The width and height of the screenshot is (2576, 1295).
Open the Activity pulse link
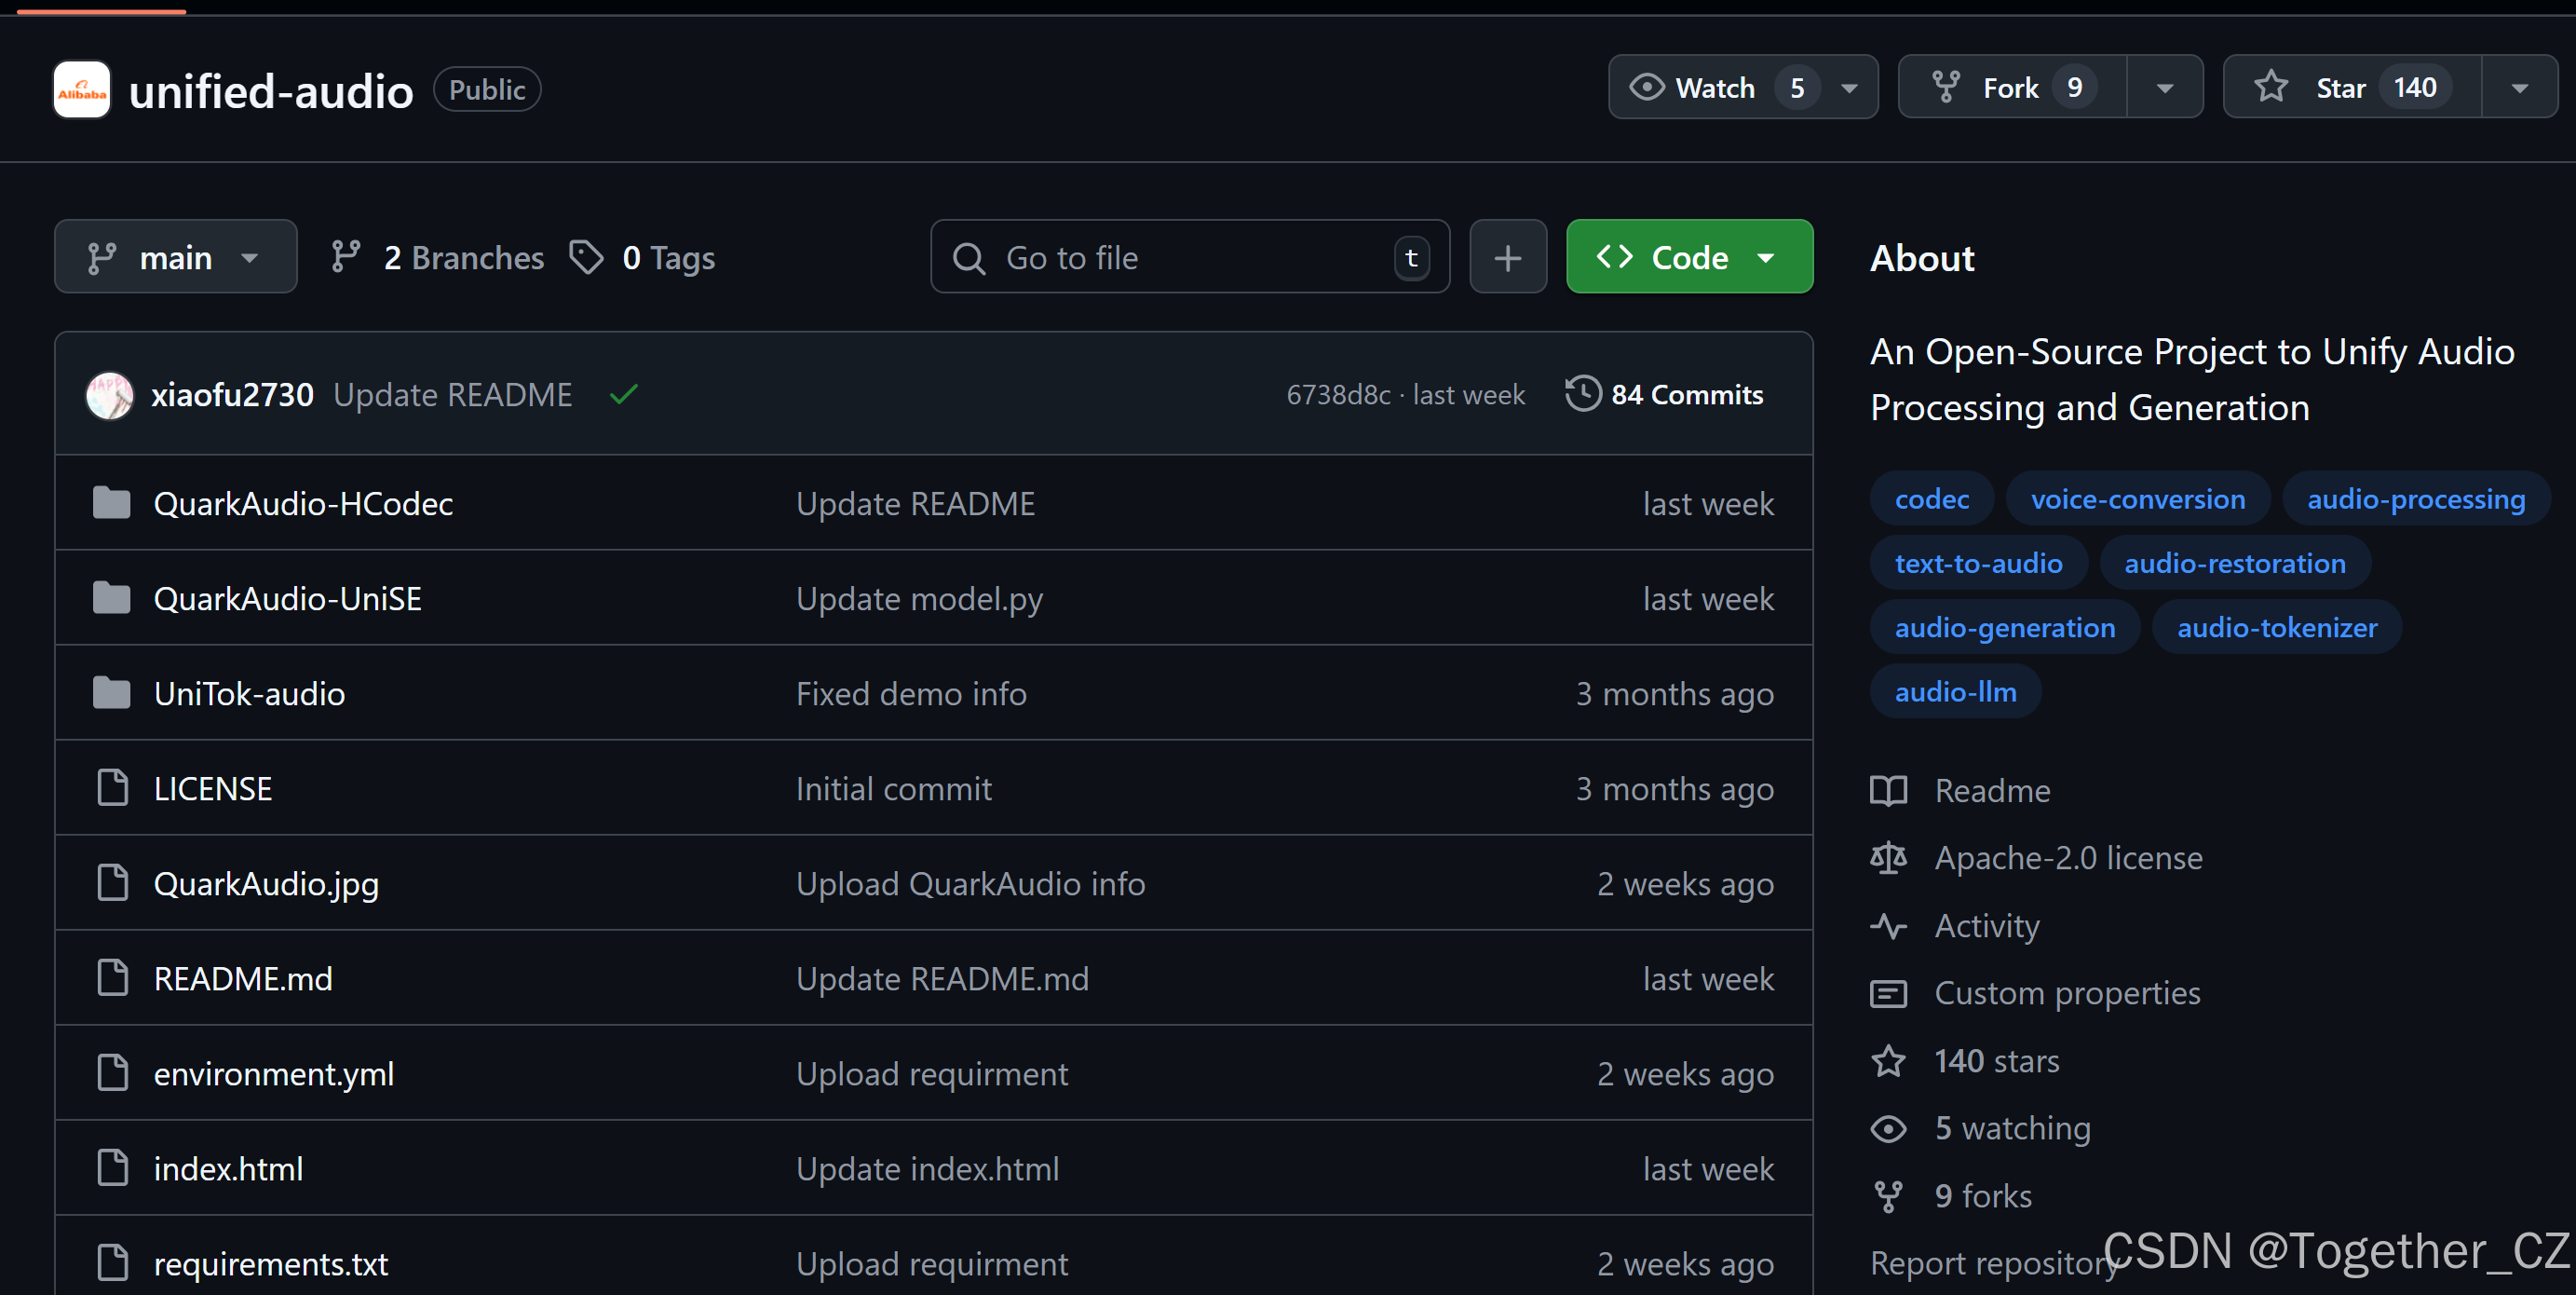point(1986,926)
